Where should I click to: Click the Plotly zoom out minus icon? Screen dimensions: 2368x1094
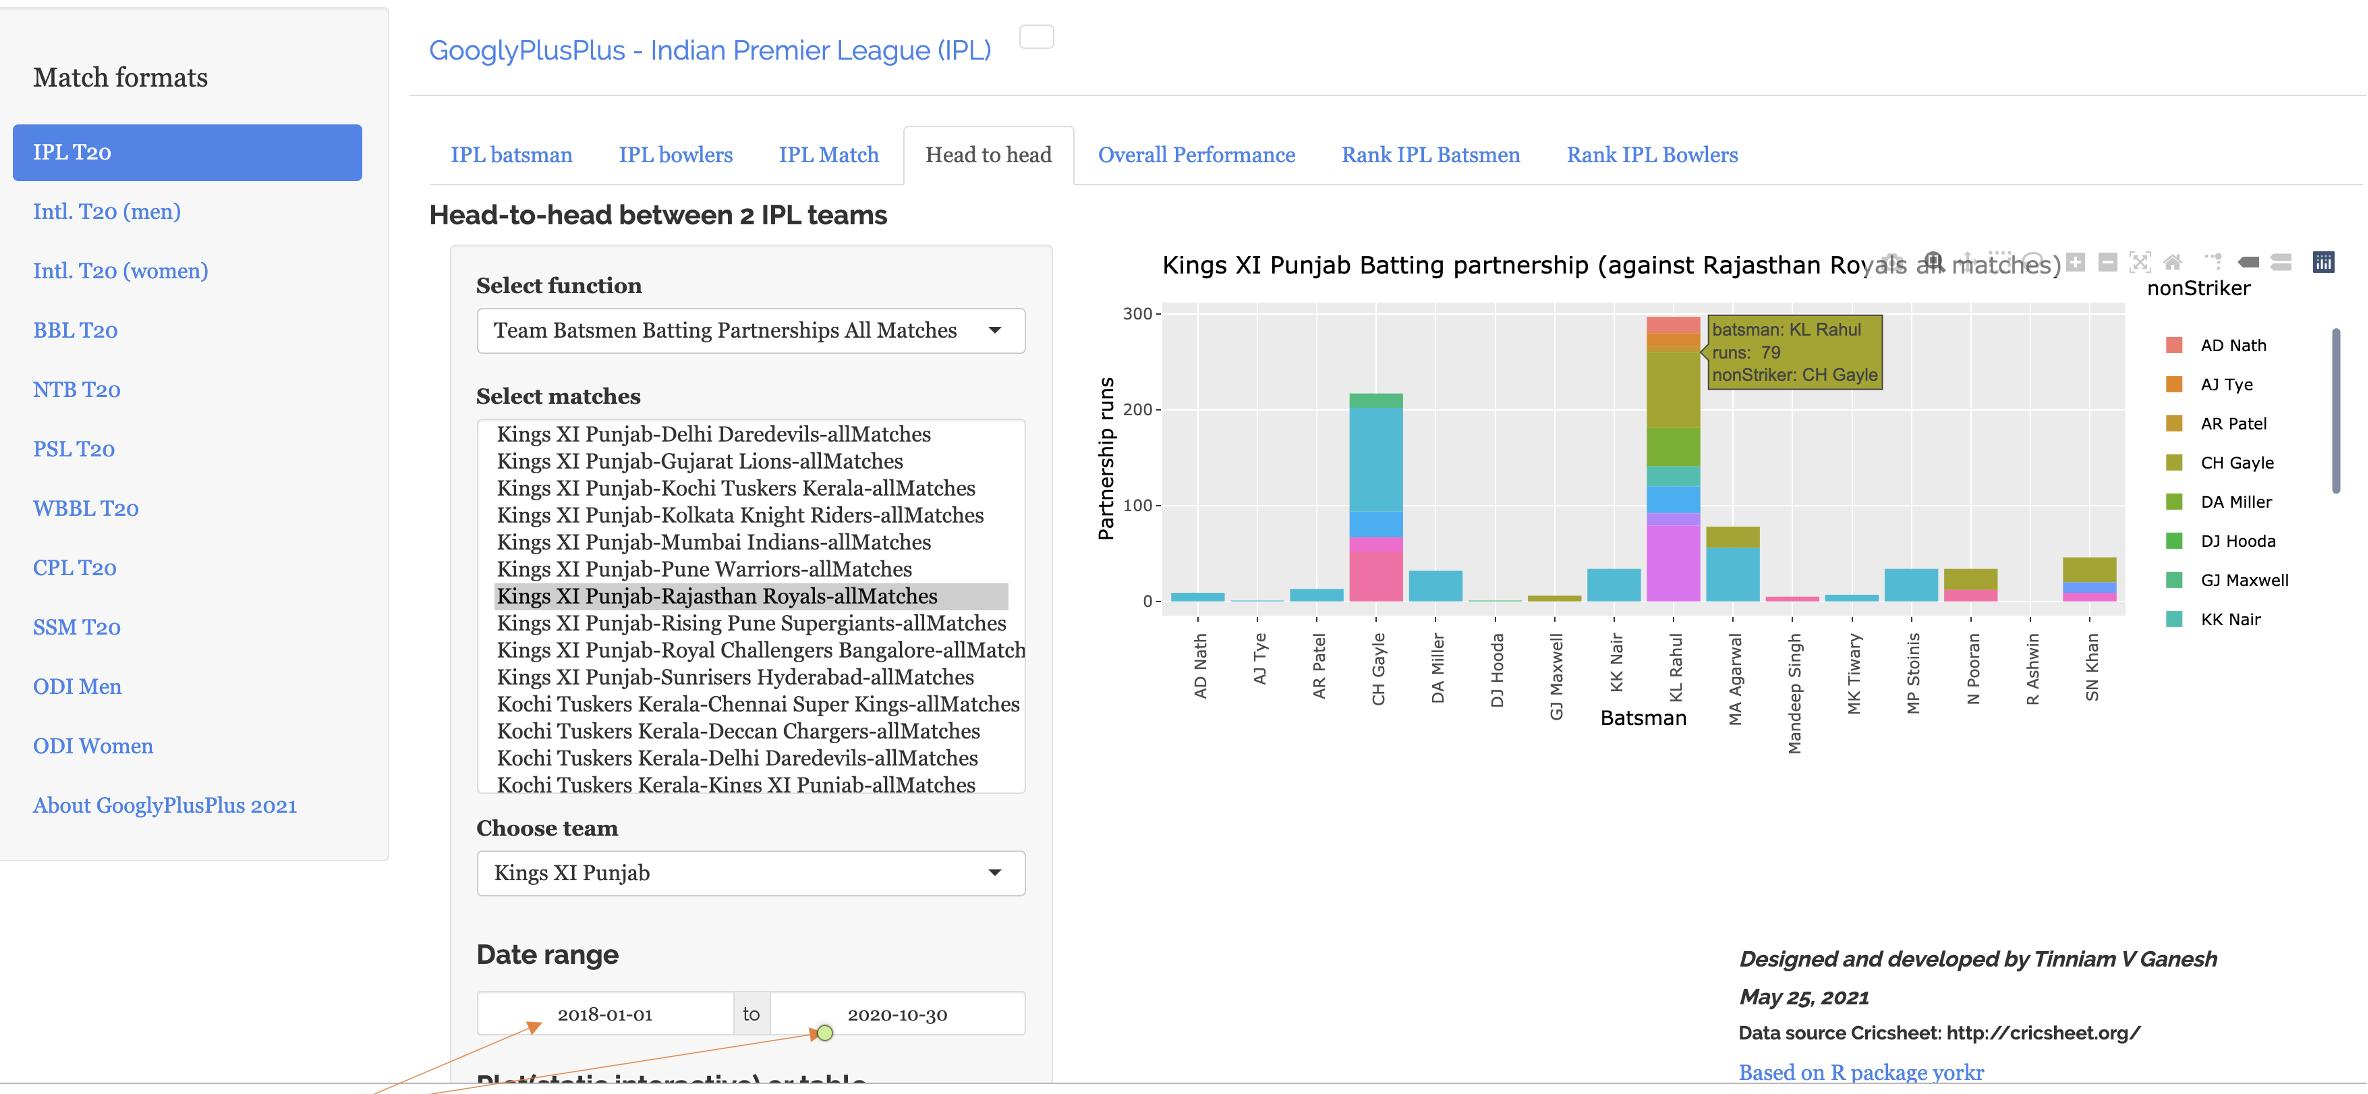2108,262
